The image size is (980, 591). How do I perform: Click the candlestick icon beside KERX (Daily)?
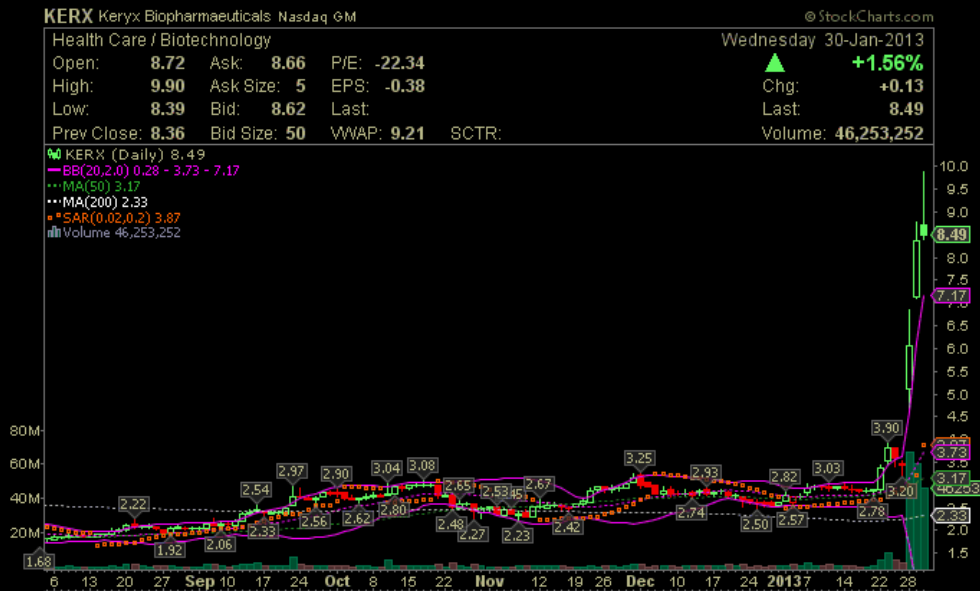tap(54, 154)
